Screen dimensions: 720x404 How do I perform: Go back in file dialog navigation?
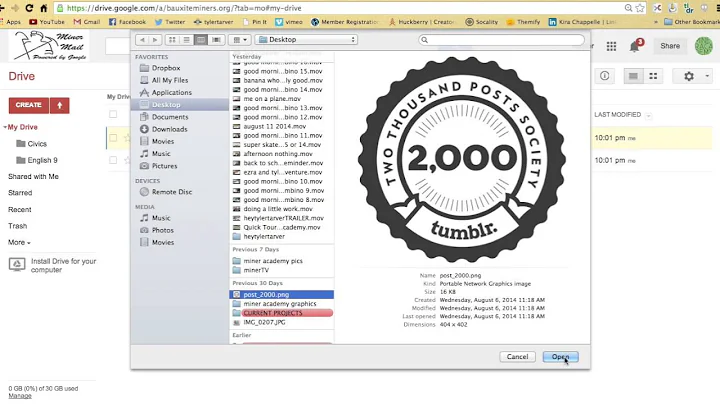[142, 40]
